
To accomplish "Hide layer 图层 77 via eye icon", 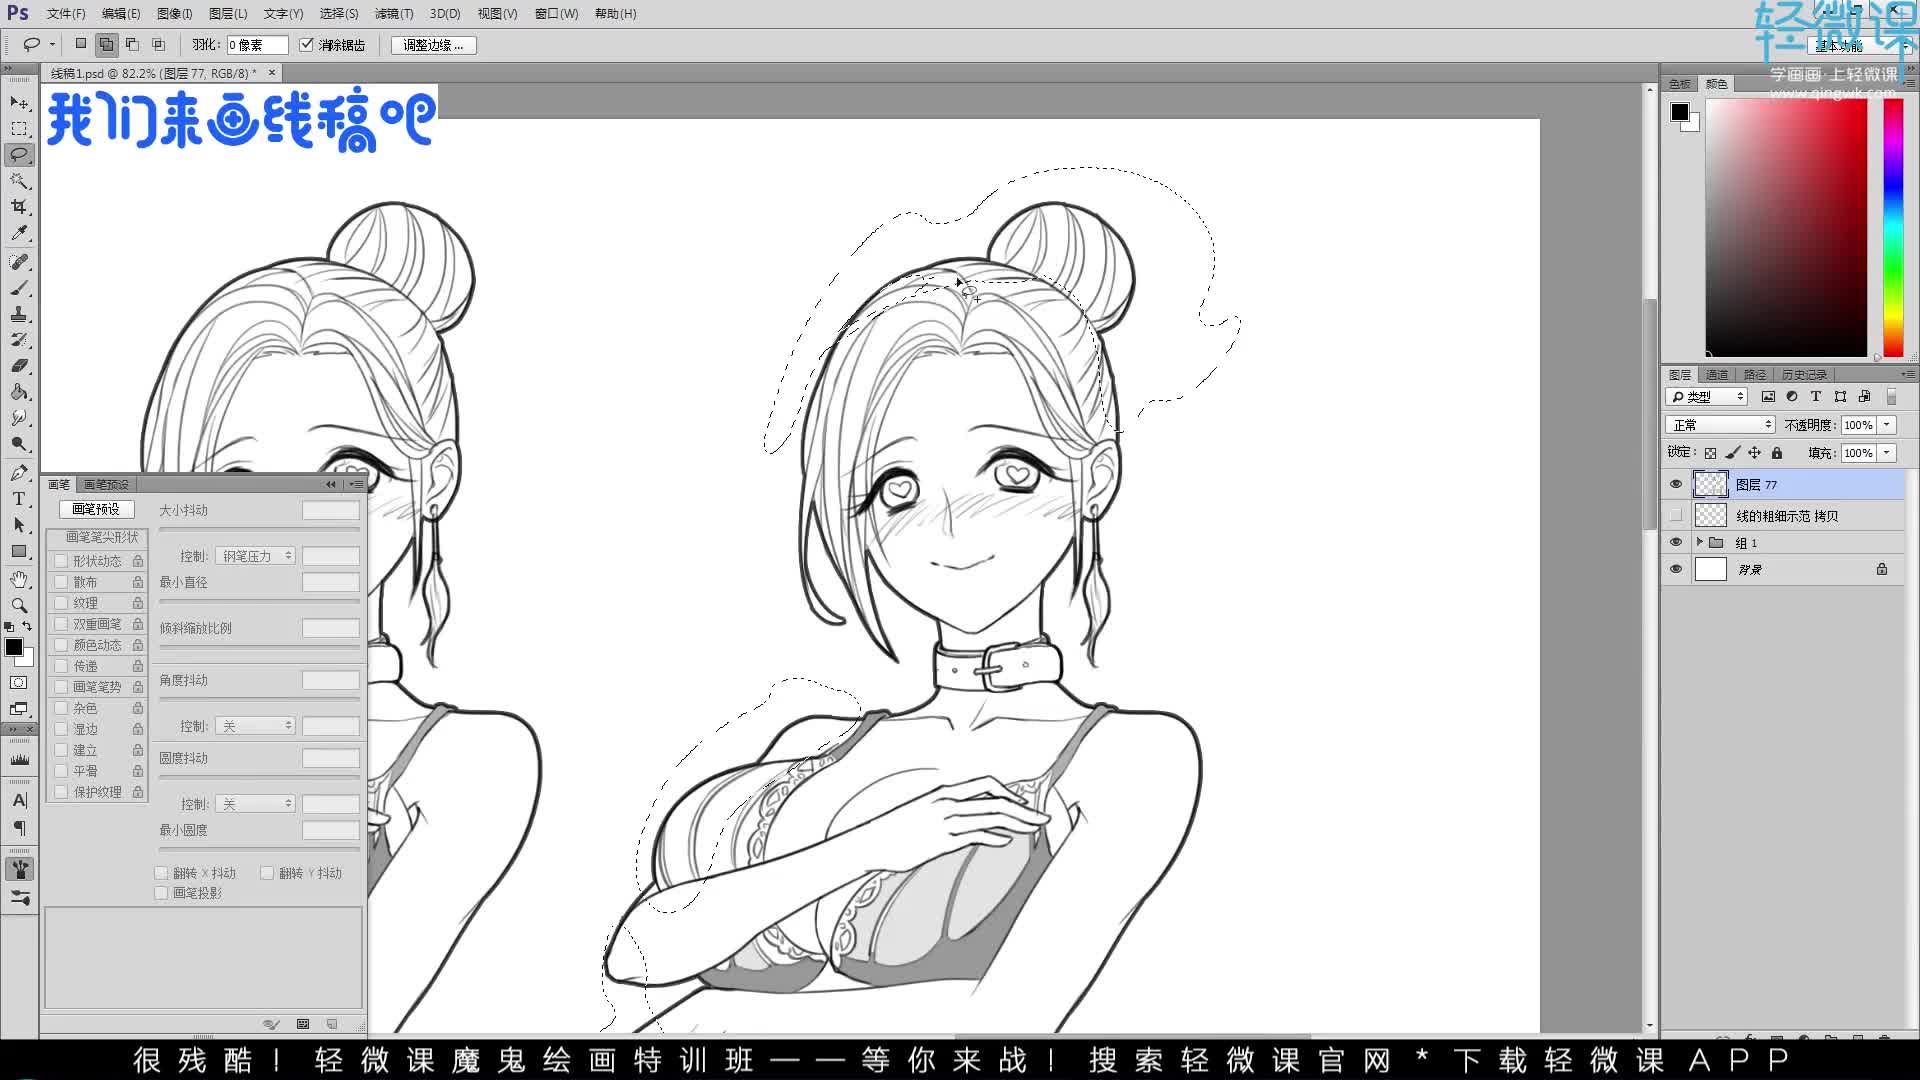I will tap(1676, 484).
